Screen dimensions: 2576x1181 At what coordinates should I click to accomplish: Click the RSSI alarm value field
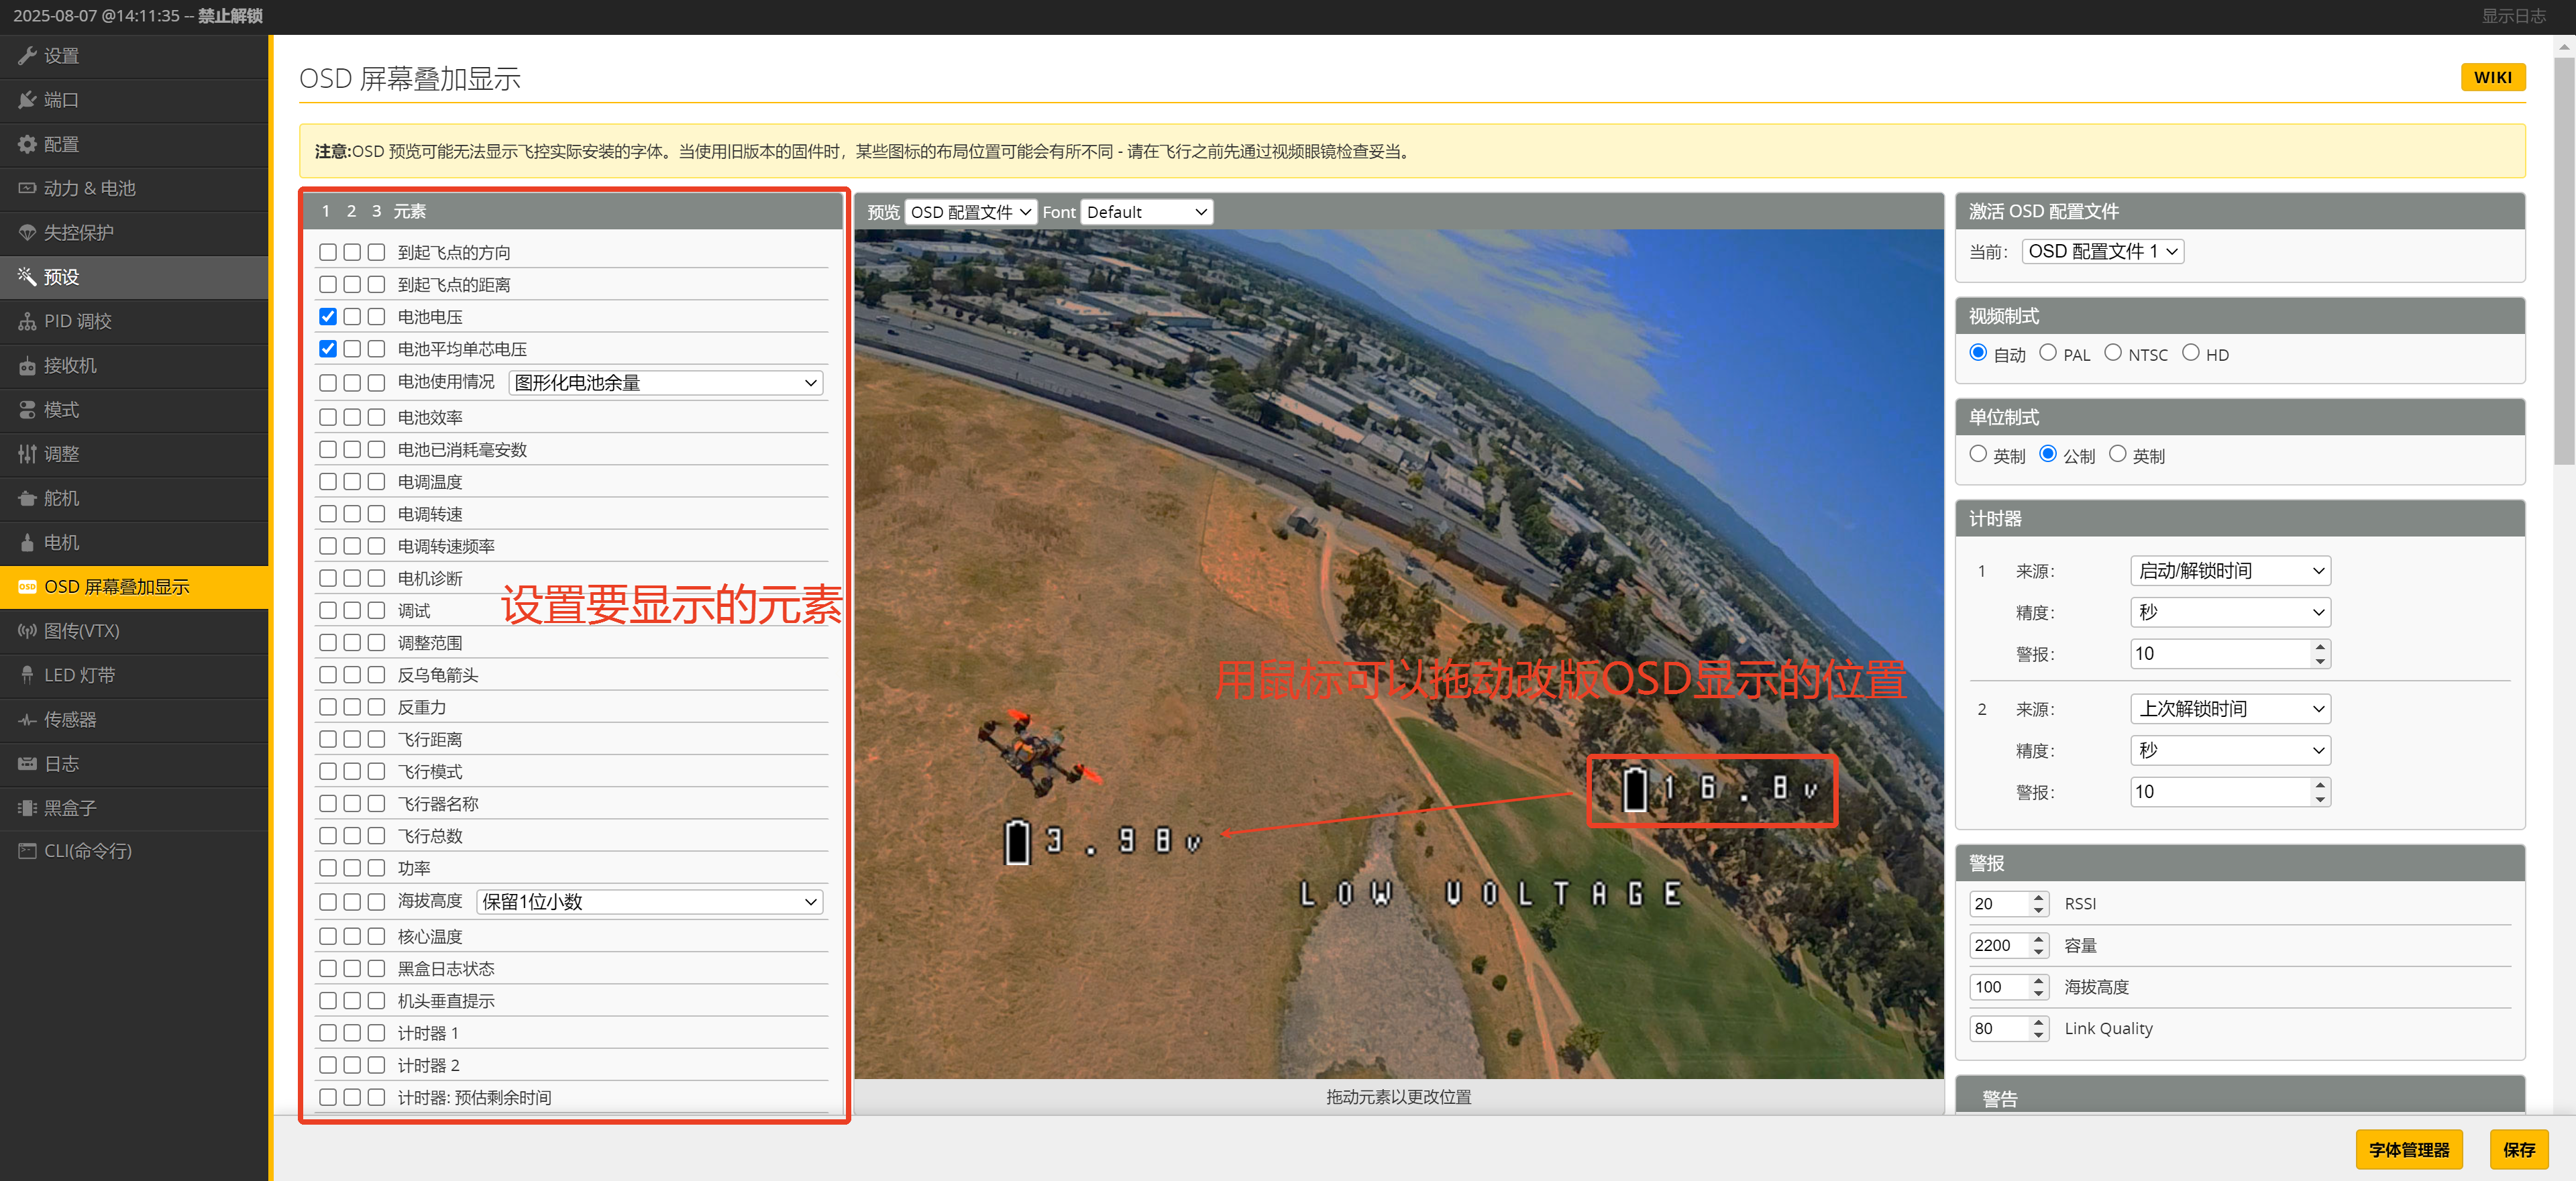(1997, 904)
